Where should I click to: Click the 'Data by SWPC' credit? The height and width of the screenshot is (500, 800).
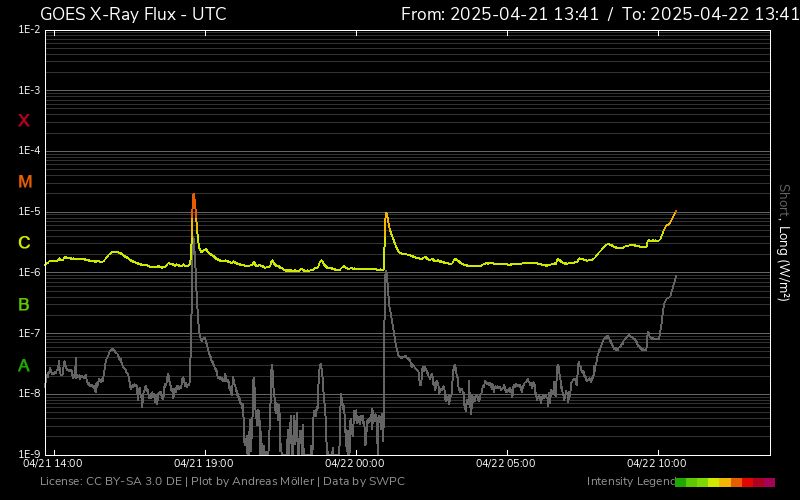(364, 481)
